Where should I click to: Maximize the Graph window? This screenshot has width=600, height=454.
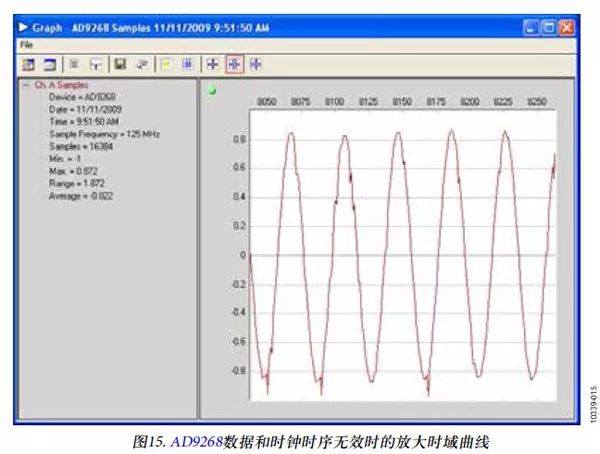(x=549, y=28)
